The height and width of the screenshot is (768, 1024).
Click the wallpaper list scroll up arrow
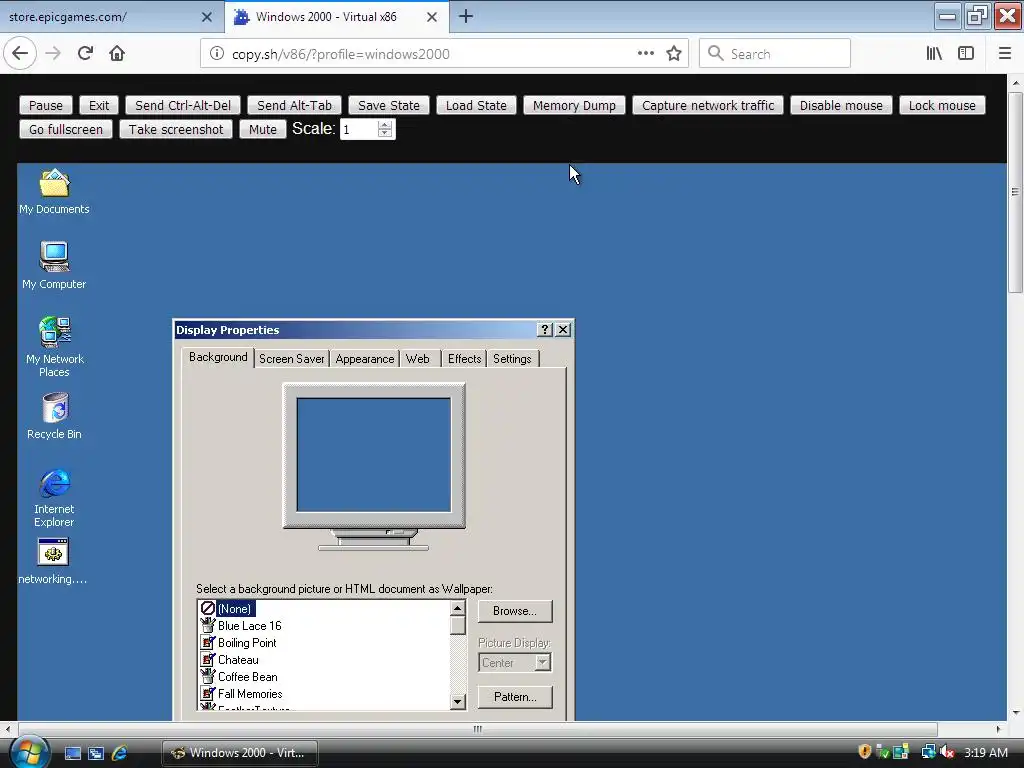(457, 608)
